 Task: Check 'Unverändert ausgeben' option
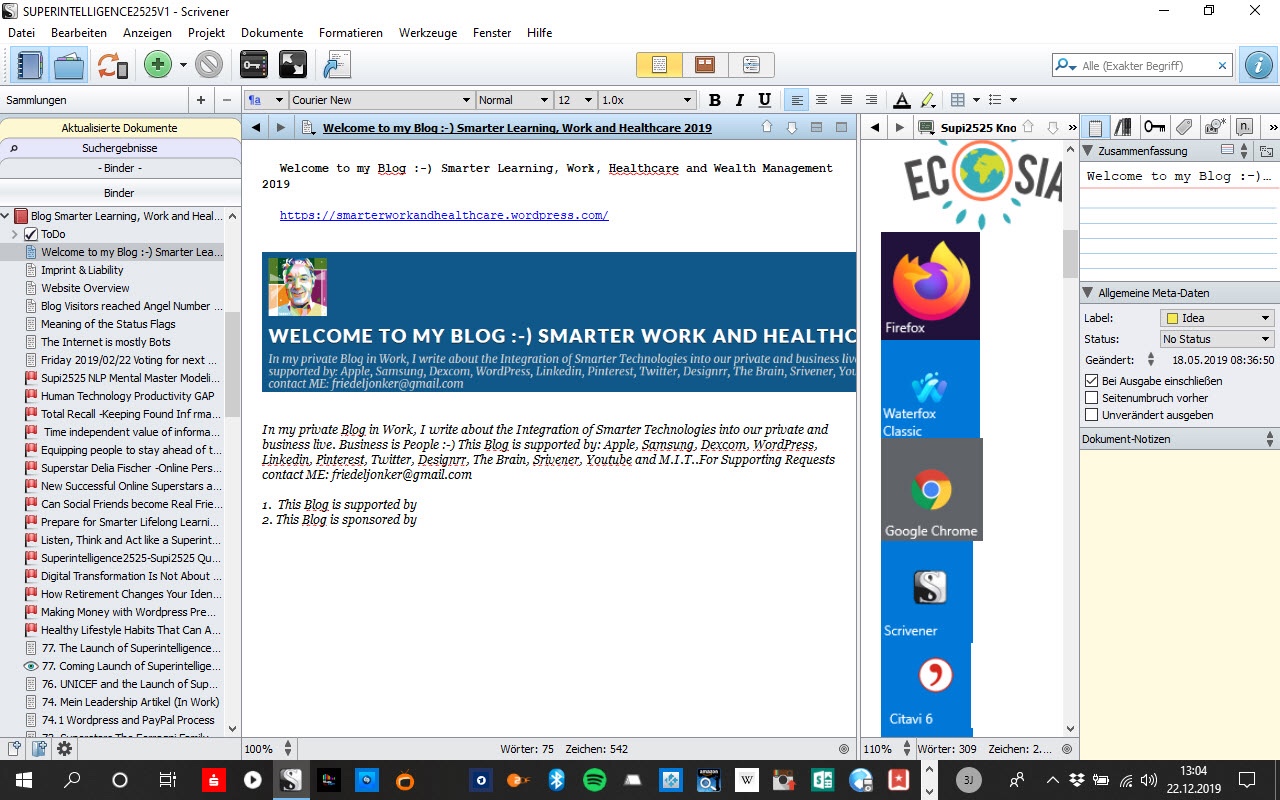[x=1092, y=415]
